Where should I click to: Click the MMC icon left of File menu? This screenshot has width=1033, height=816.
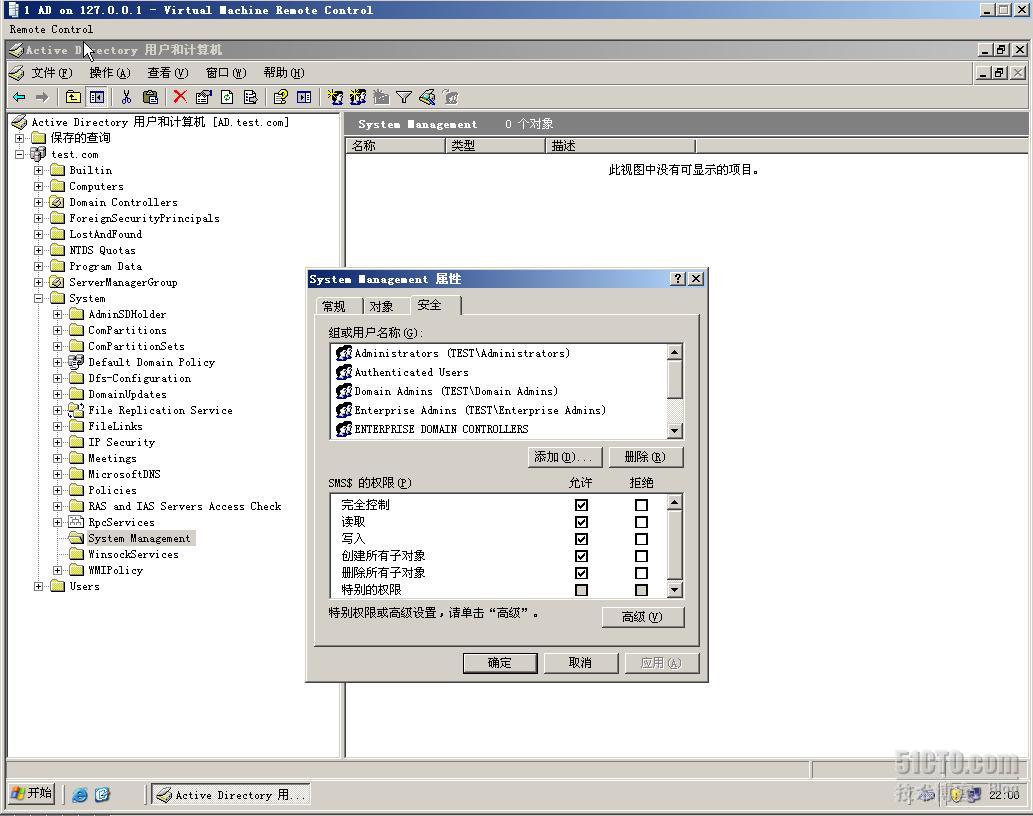(x=17, y=72)
